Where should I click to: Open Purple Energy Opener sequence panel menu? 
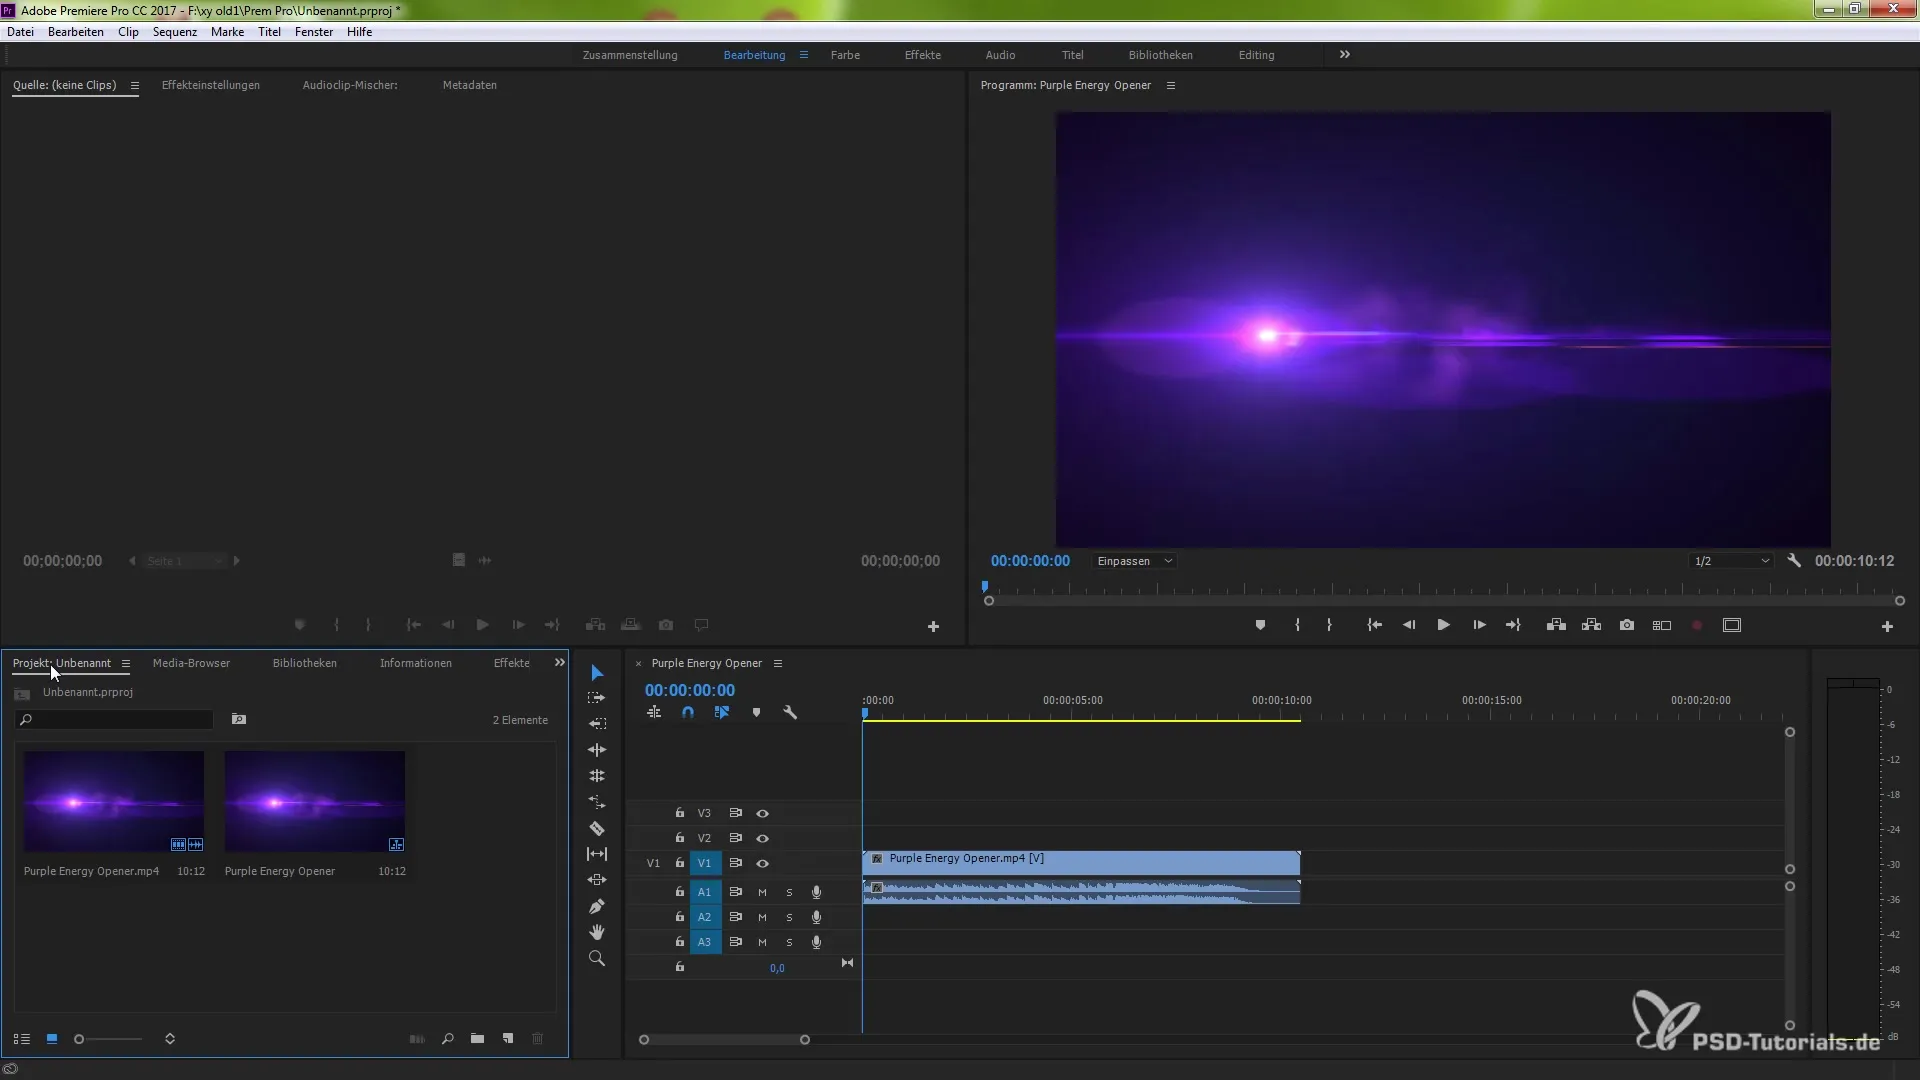pos(778,663)
